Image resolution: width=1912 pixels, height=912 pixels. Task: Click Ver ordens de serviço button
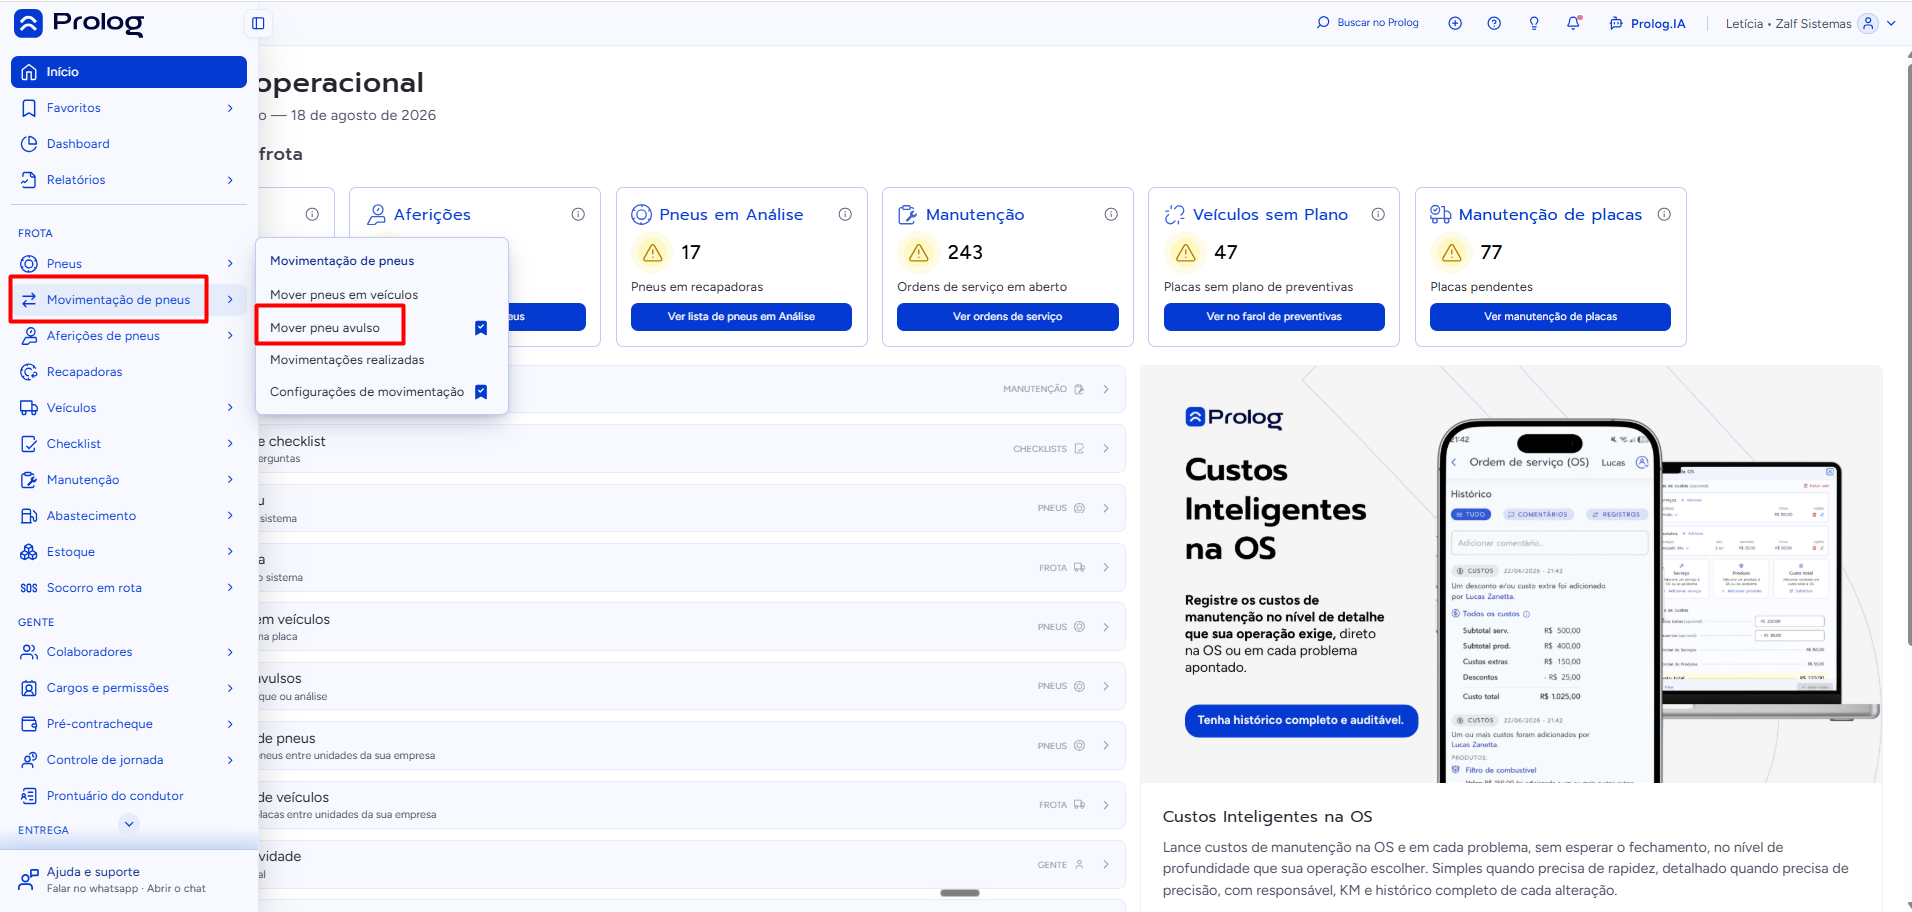(x=1008, y=317)
